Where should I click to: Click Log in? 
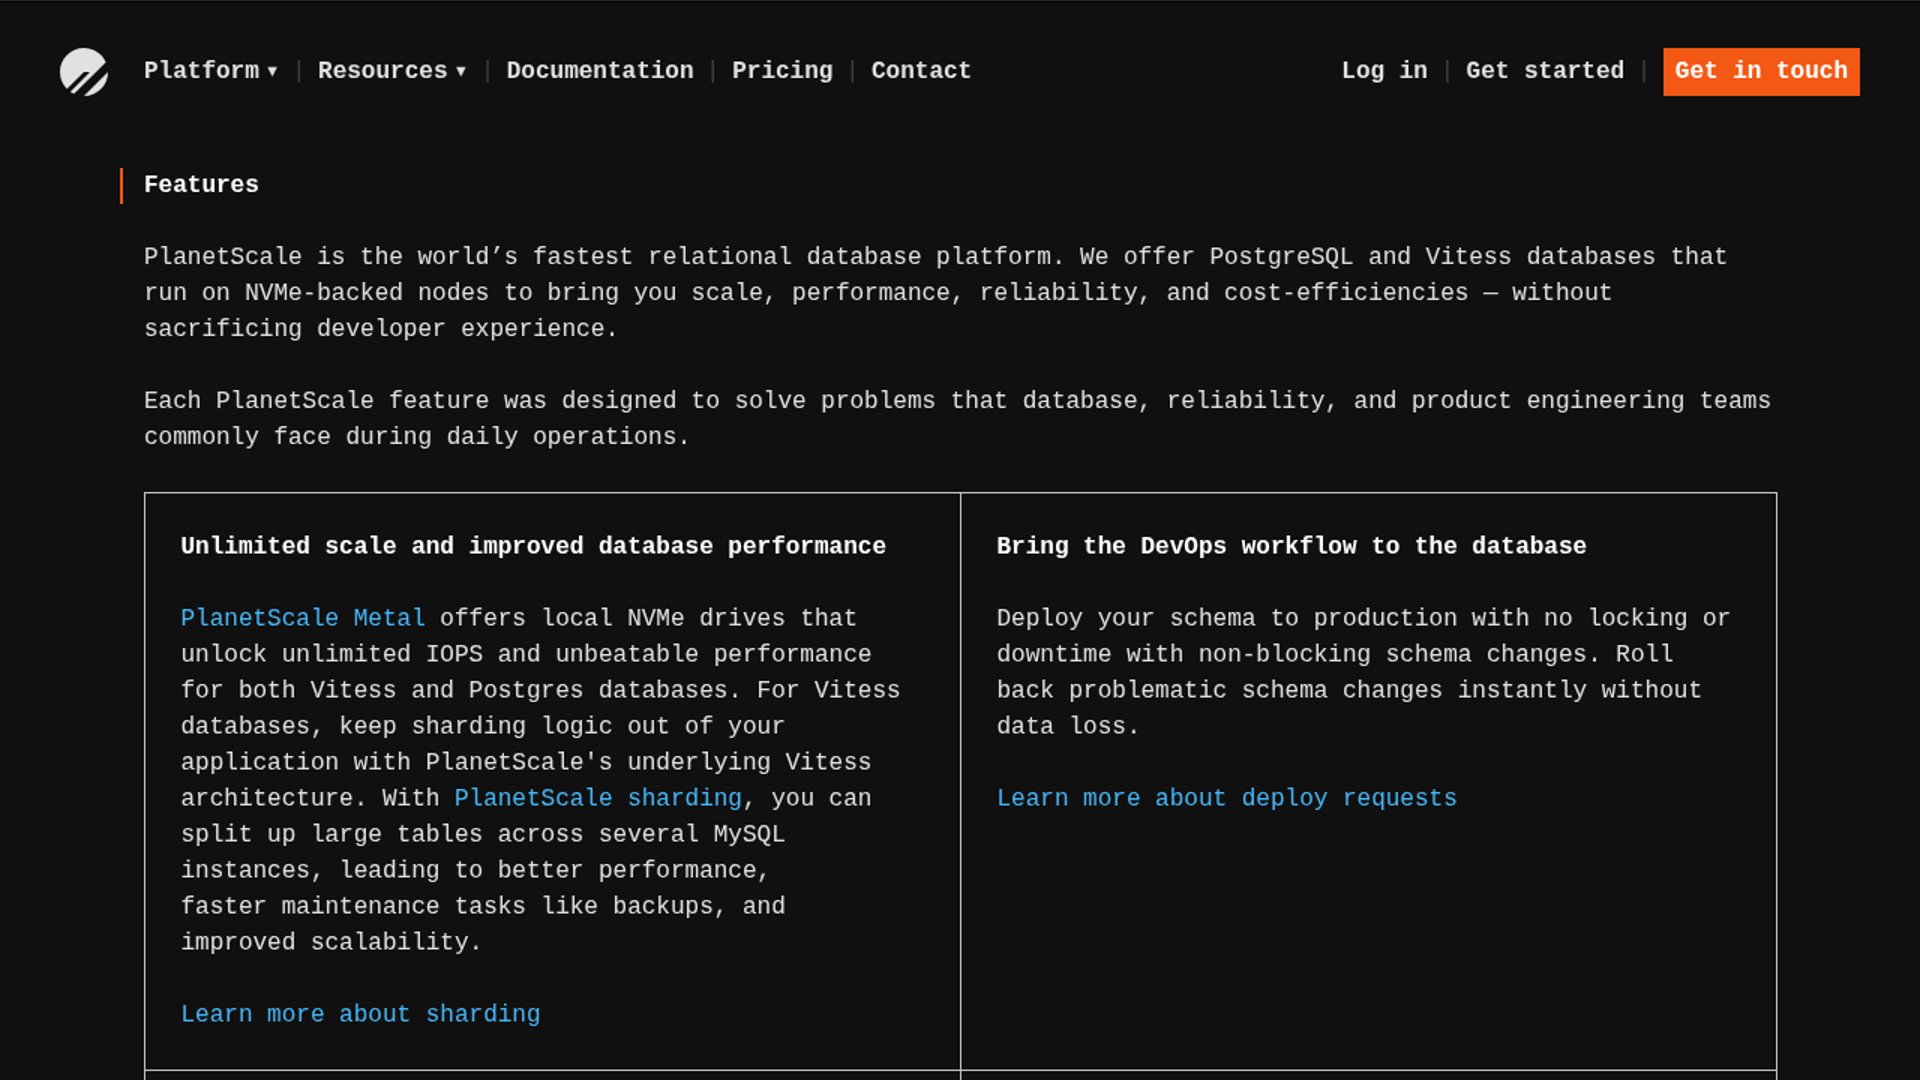[x=1384, y=71]
